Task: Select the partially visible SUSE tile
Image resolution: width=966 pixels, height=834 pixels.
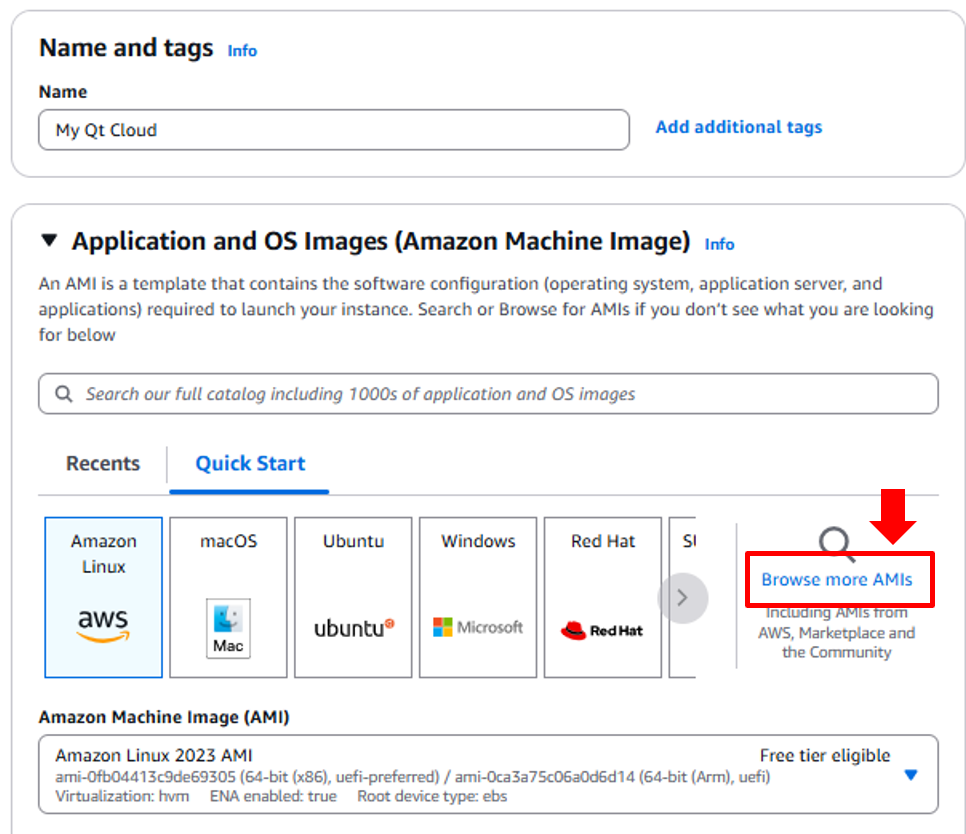Action: pyautogui.click(x=686, y=597)
